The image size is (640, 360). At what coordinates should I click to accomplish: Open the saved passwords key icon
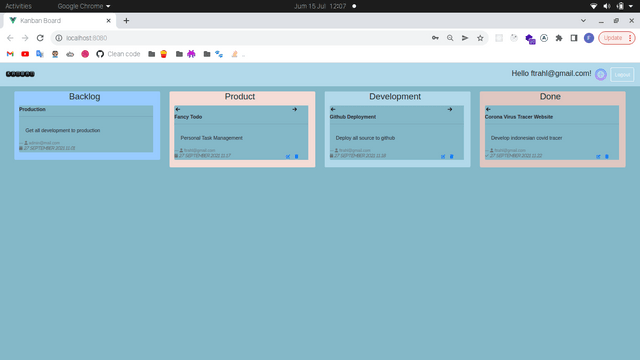435,38
